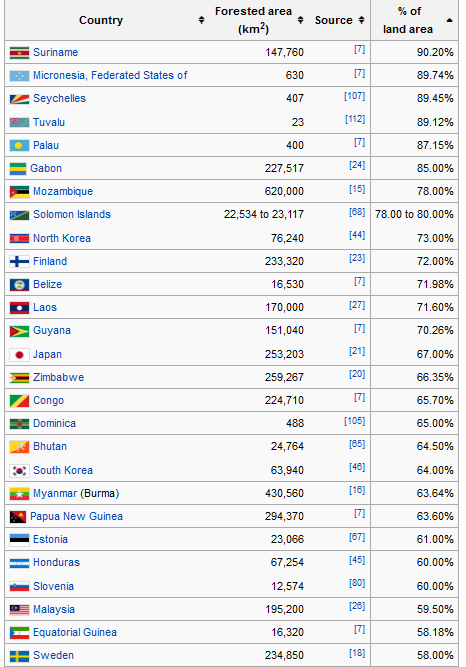Screen dimensions: 466x668
Task: Sort table by Country column arrows
Action: (x=201, y=20)
